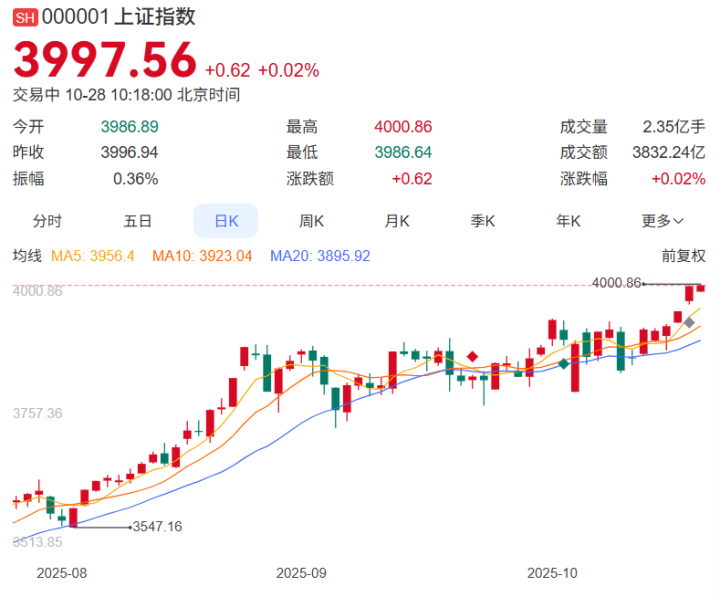Image resolution: width=720 pixels, height=597 pixels.
Task: Click the 成交额 value 3832.24亿
Action: coord(669,152)
